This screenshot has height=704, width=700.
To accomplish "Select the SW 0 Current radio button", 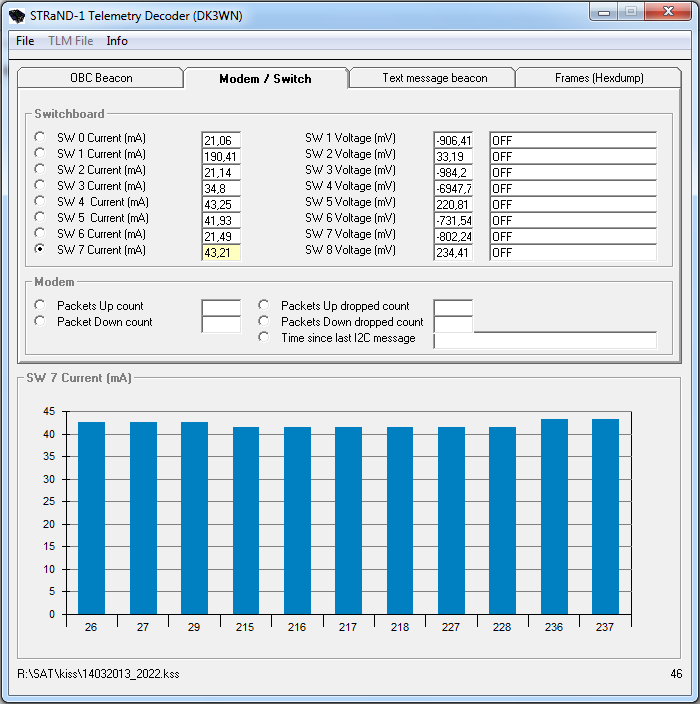I will click(x=40, y=137).
